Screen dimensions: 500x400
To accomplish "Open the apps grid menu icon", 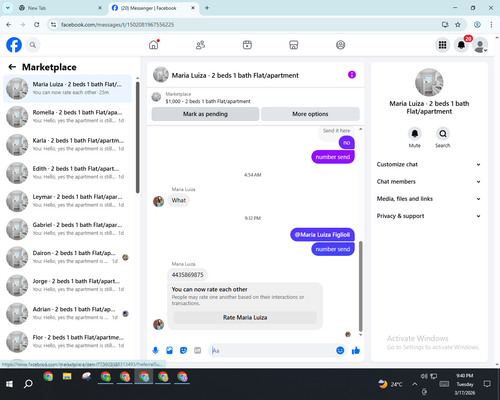I will (442, 45).
